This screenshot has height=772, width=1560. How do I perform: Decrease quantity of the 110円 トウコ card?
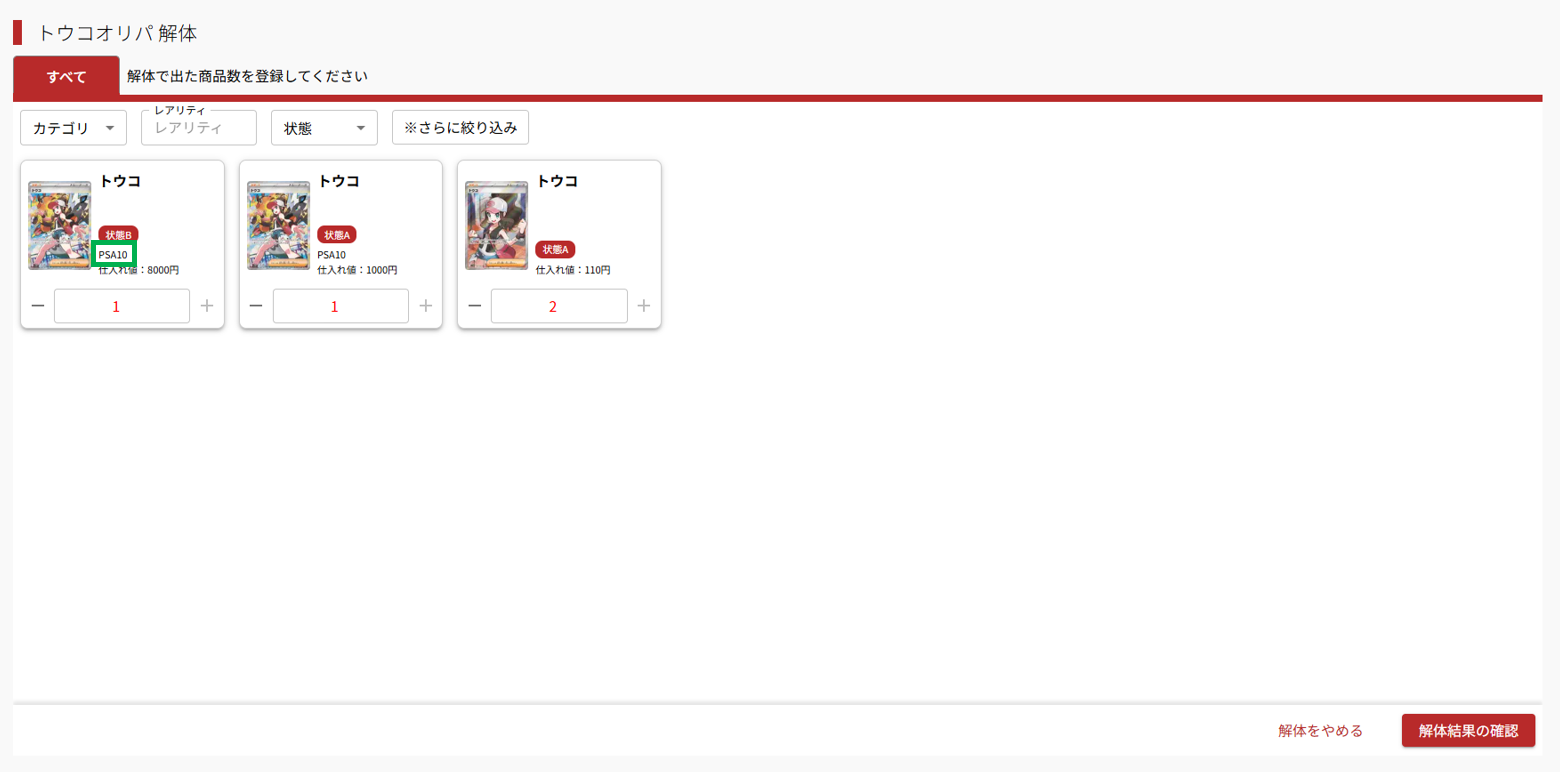tap(475, 306)
